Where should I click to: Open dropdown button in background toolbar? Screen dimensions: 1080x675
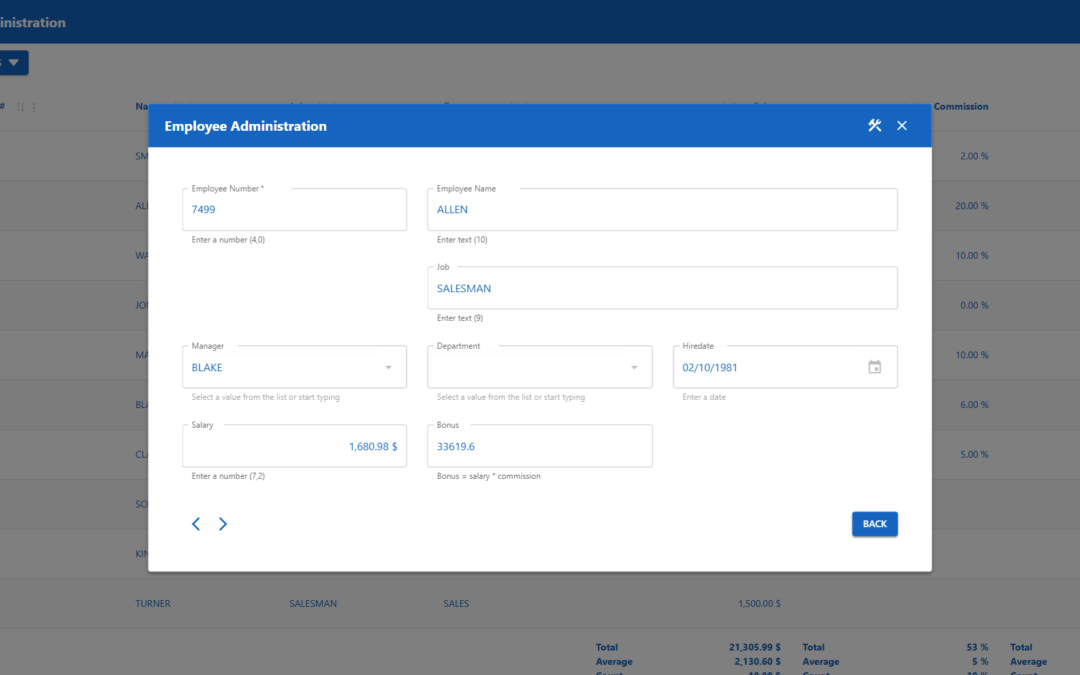pyautogui.click(x=13, y=63)
